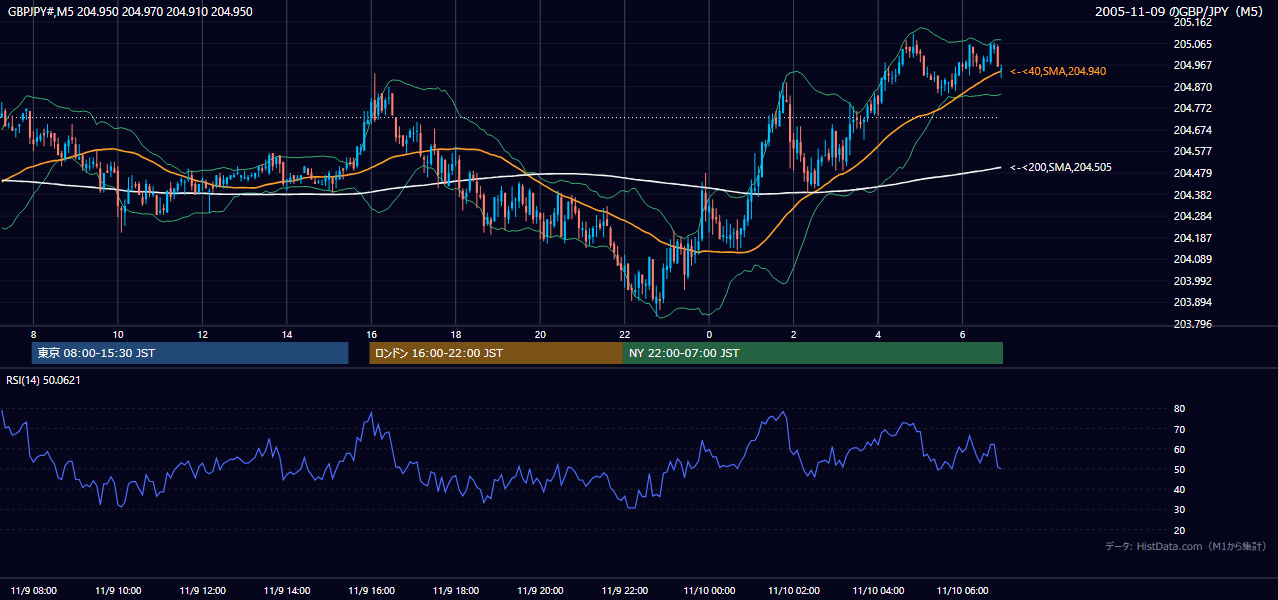The image size is (1278, 600).
Task: Click price level 204.479 on axis
Action: (x=1192, y=173)
